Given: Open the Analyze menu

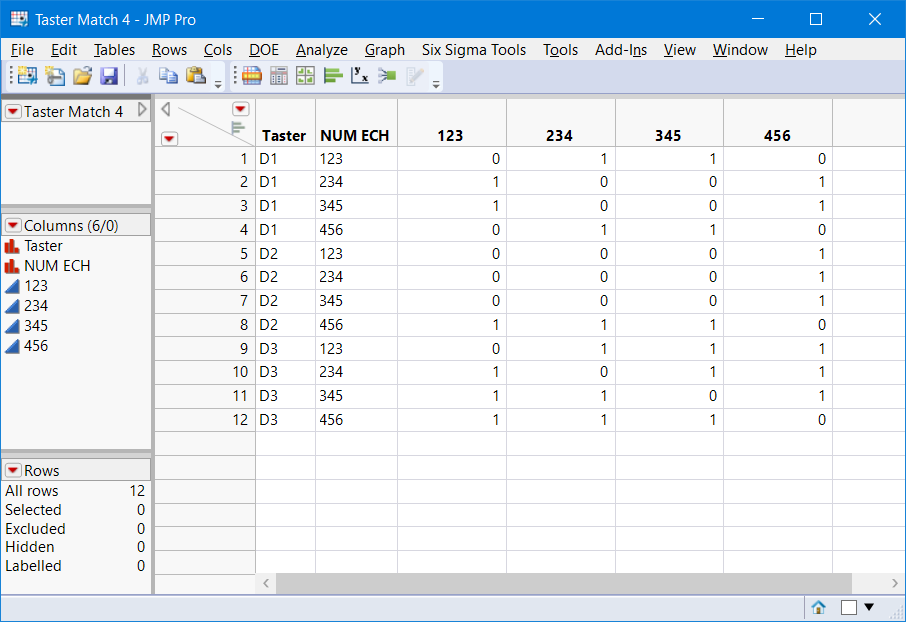Looking at the screenshot, I should click(321, 49).
